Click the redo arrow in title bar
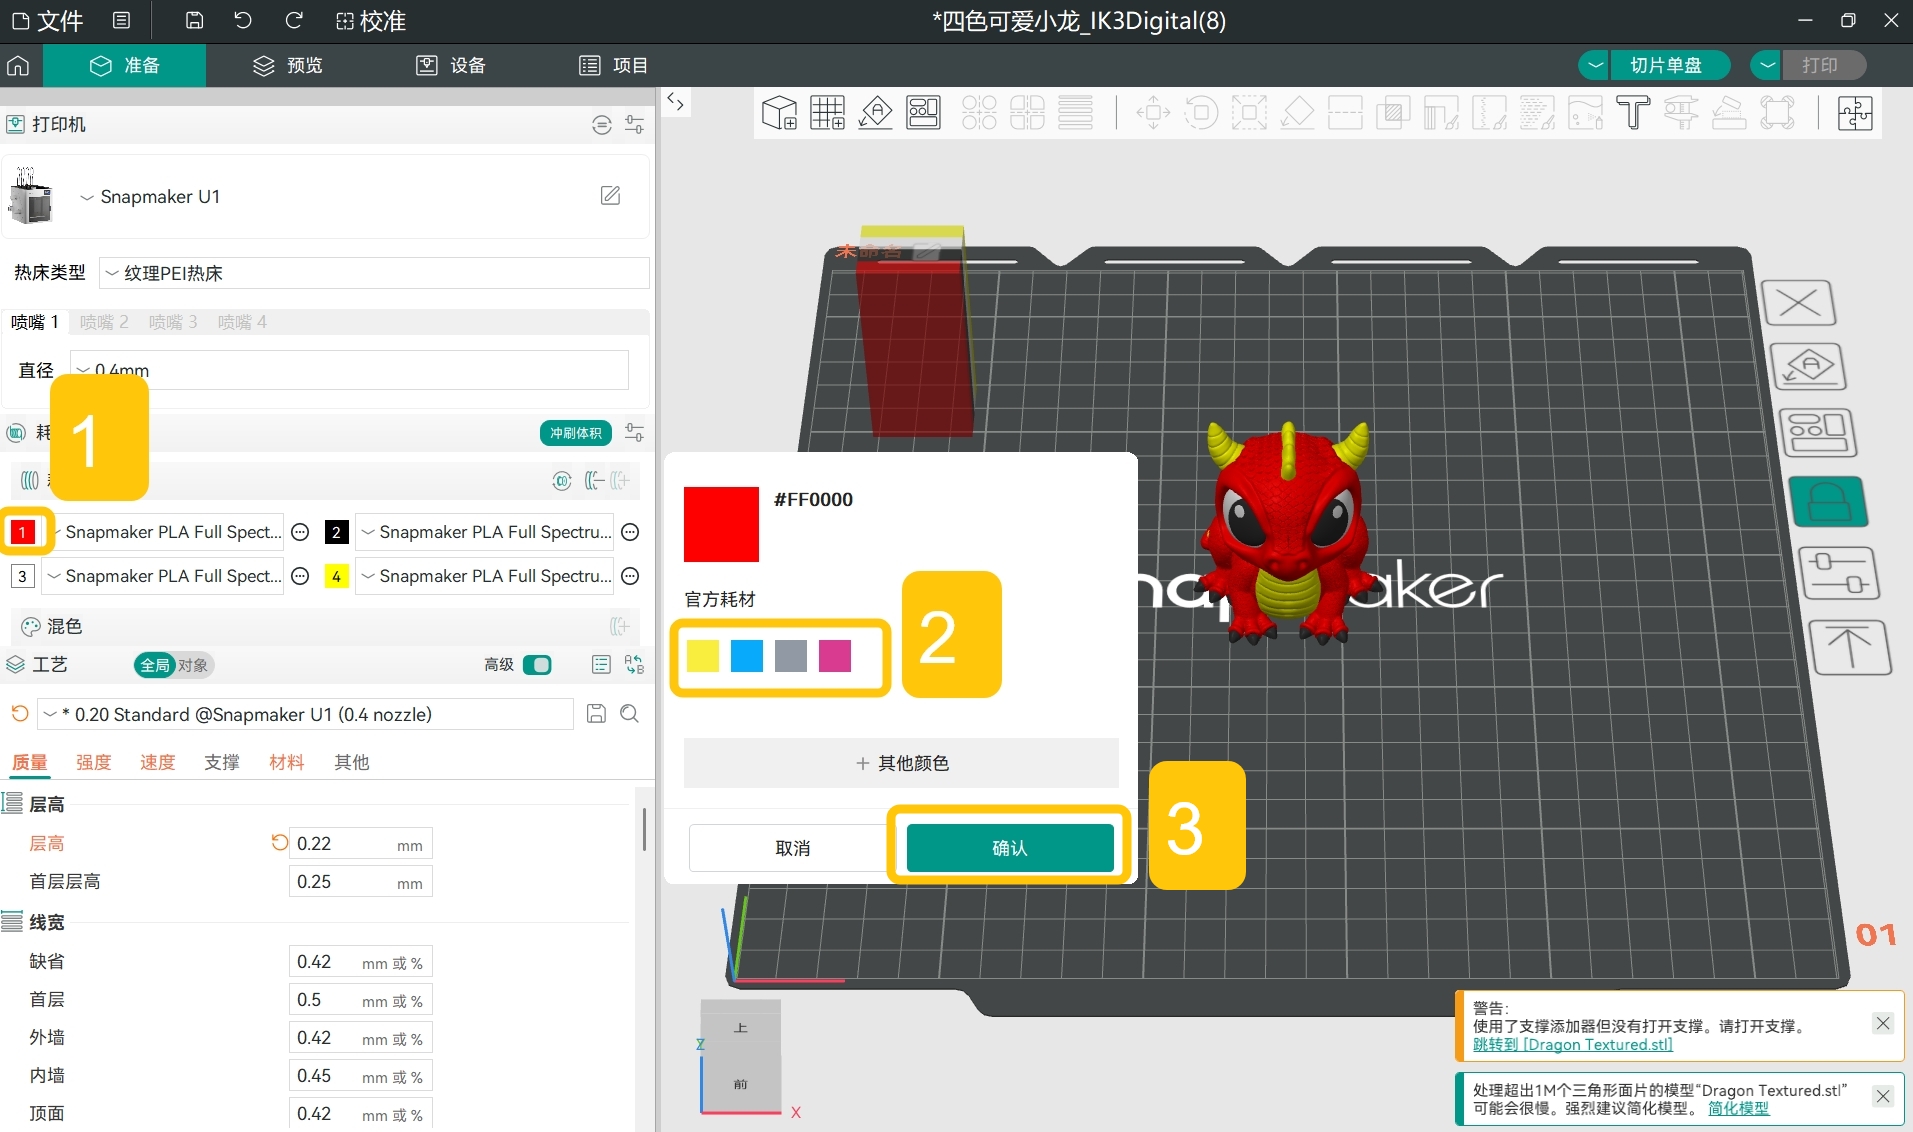 click(293, 21)
